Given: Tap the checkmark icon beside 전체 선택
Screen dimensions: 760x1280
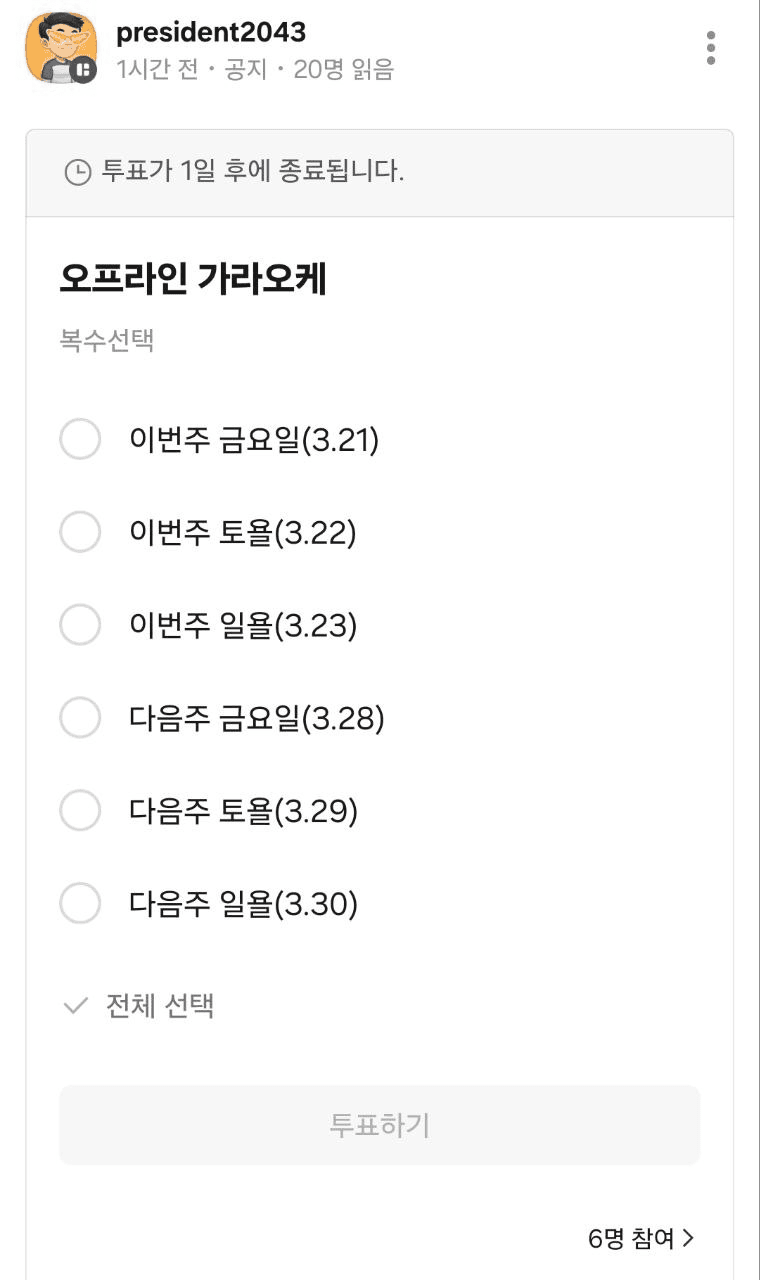Looking at the screenshot, I should pos(76,1006).
